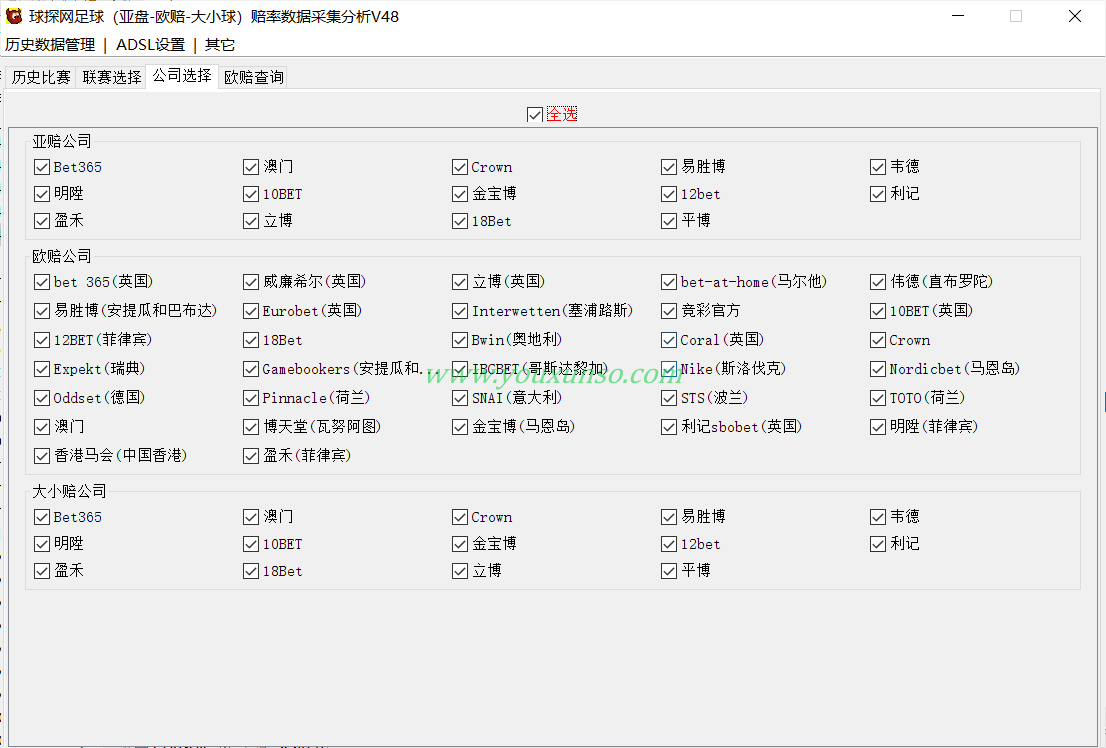
Task: Uncheck Bet365 under 大小赔公司
Action: coord(42,517)
